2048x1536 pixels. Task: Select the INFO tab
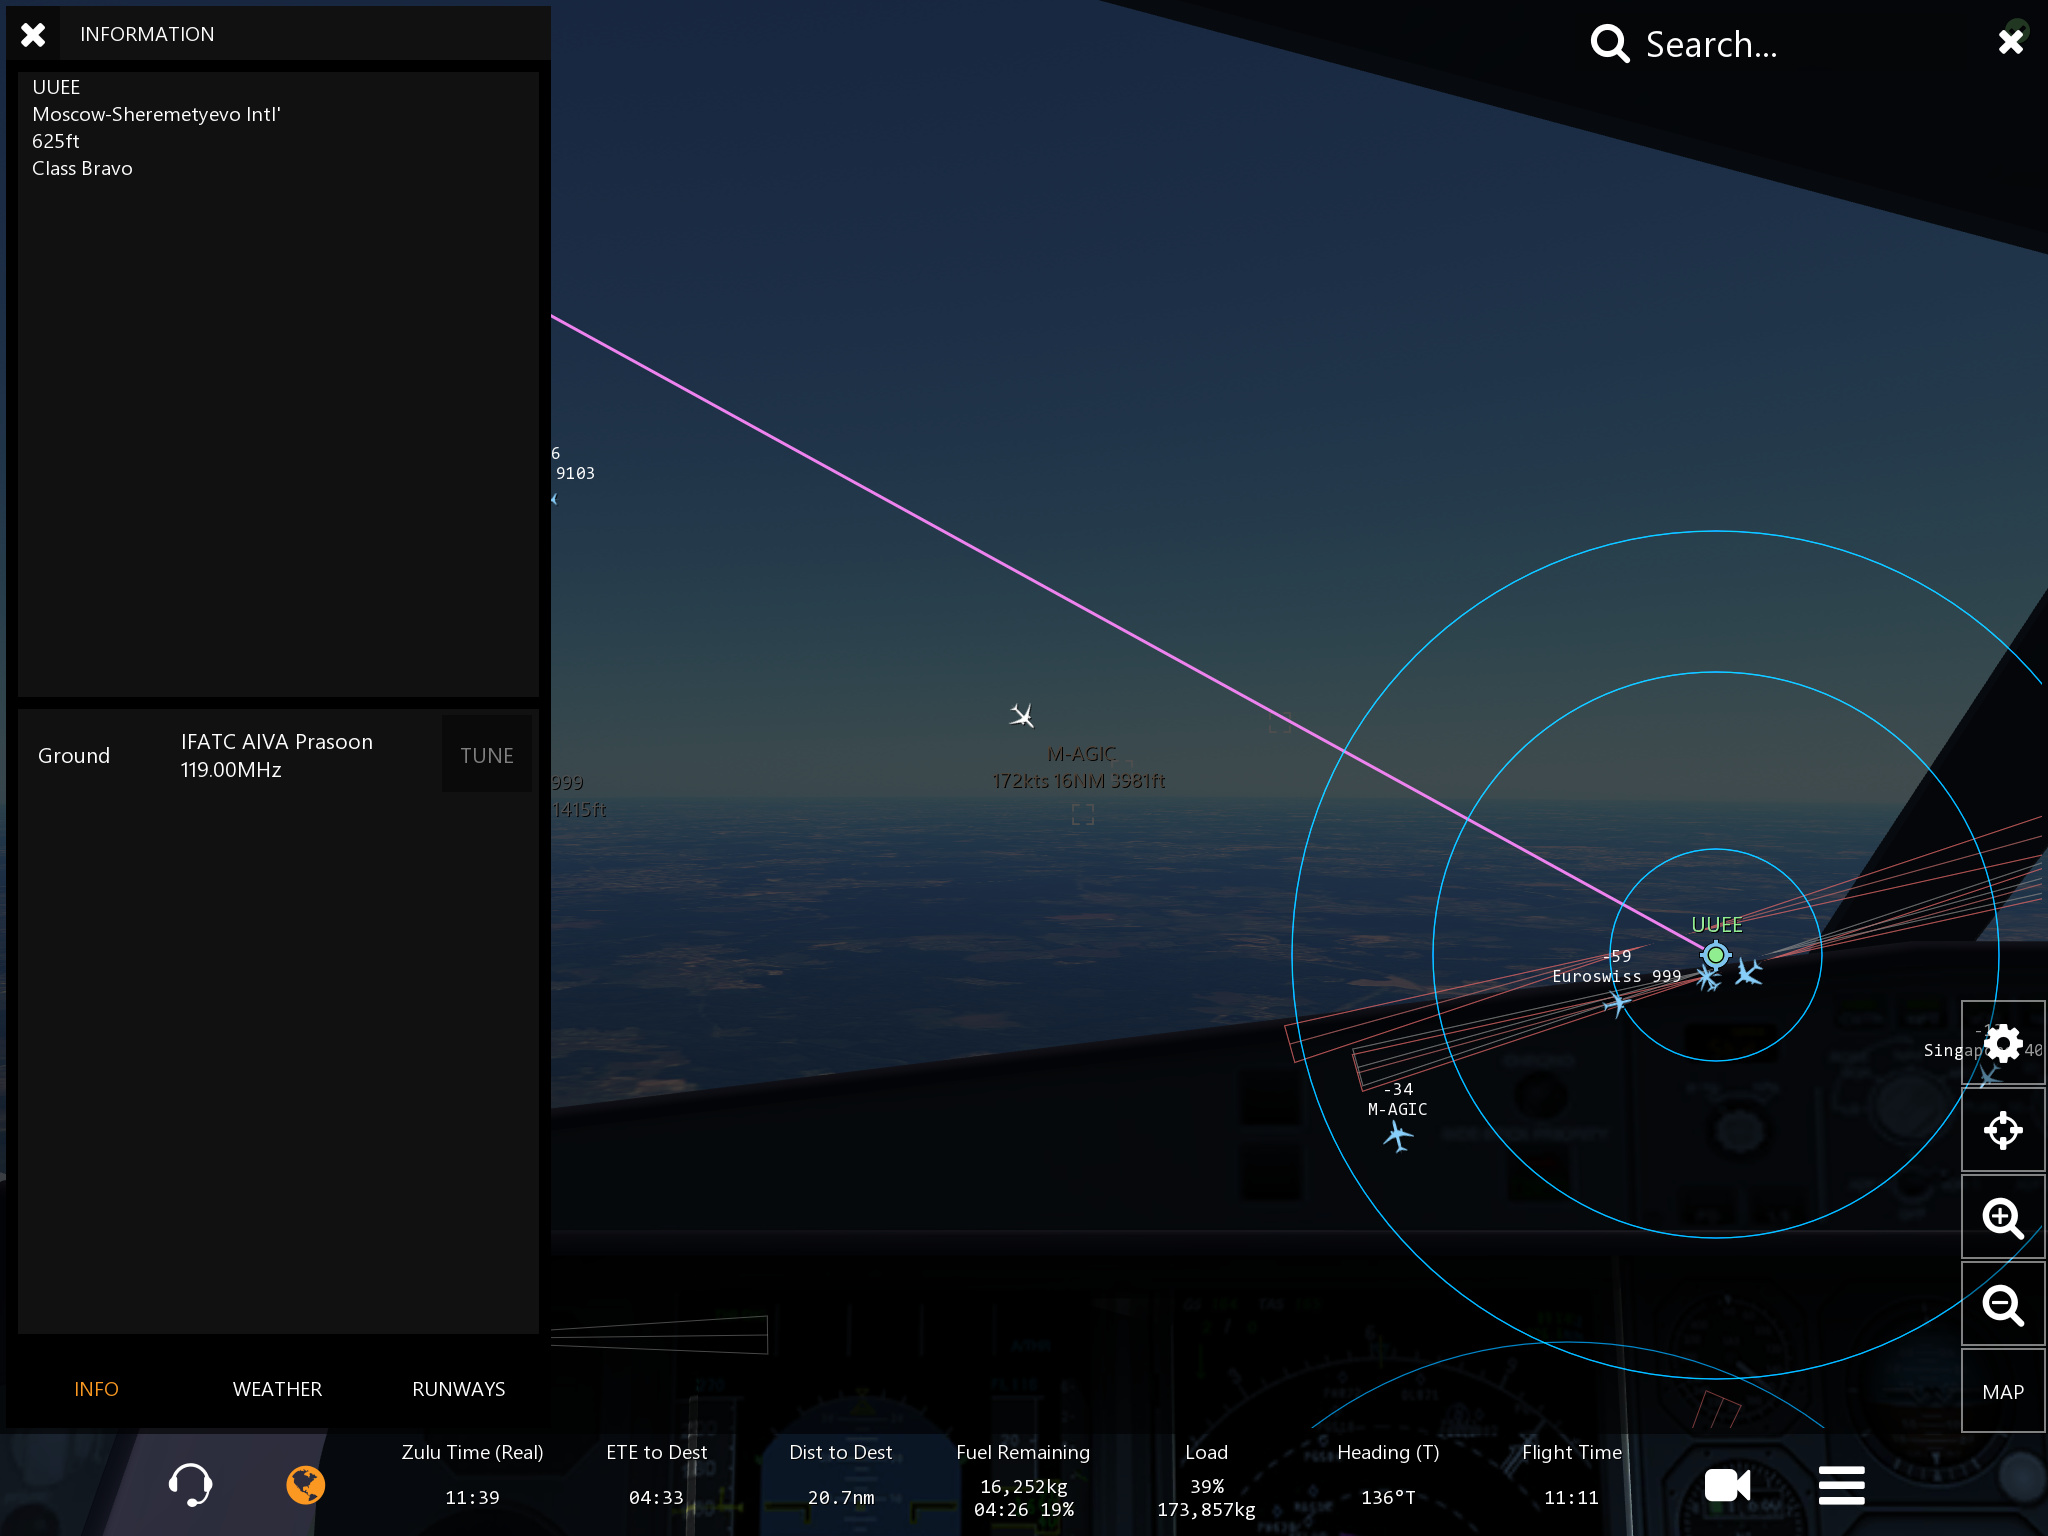point(96,1389)
